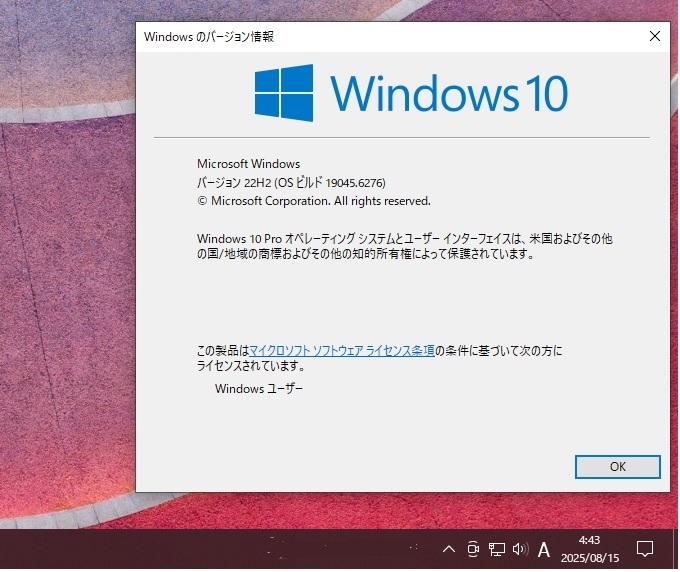Click the ライセンスされています license text line

click(x=251, y=366)
